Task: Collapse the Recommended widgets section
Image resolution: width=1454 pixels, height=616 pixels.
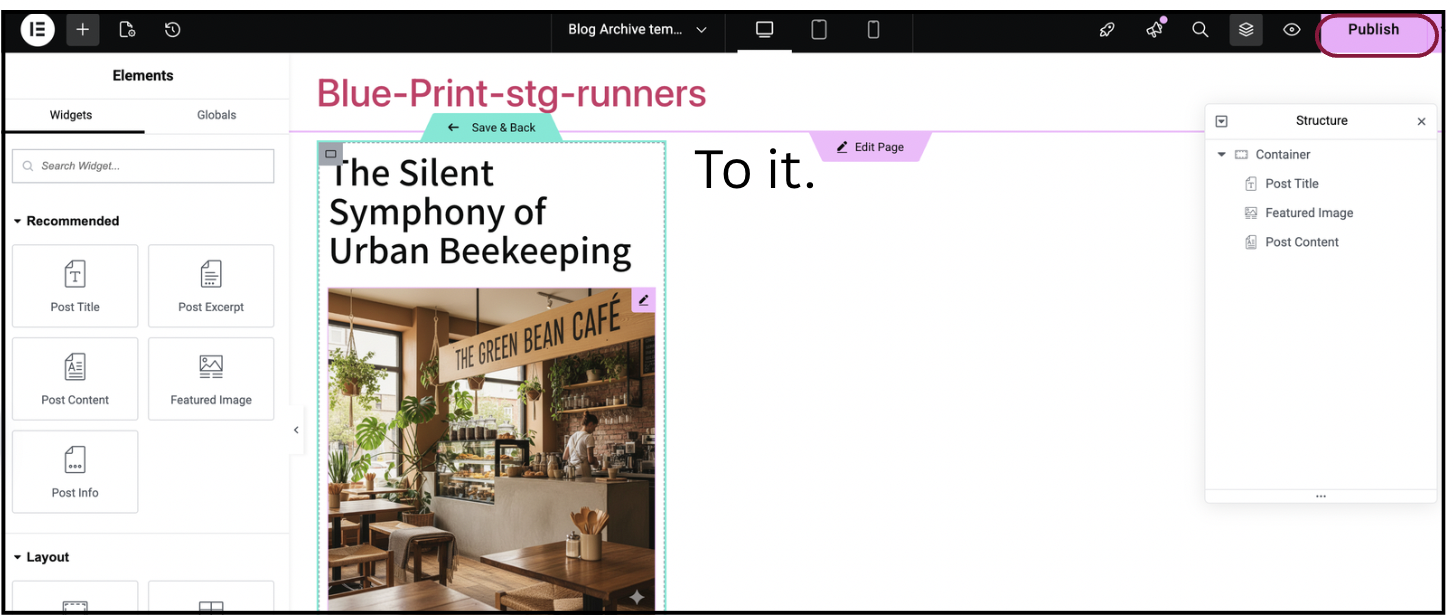Action: pyautogui.click(x=18, y=221)
